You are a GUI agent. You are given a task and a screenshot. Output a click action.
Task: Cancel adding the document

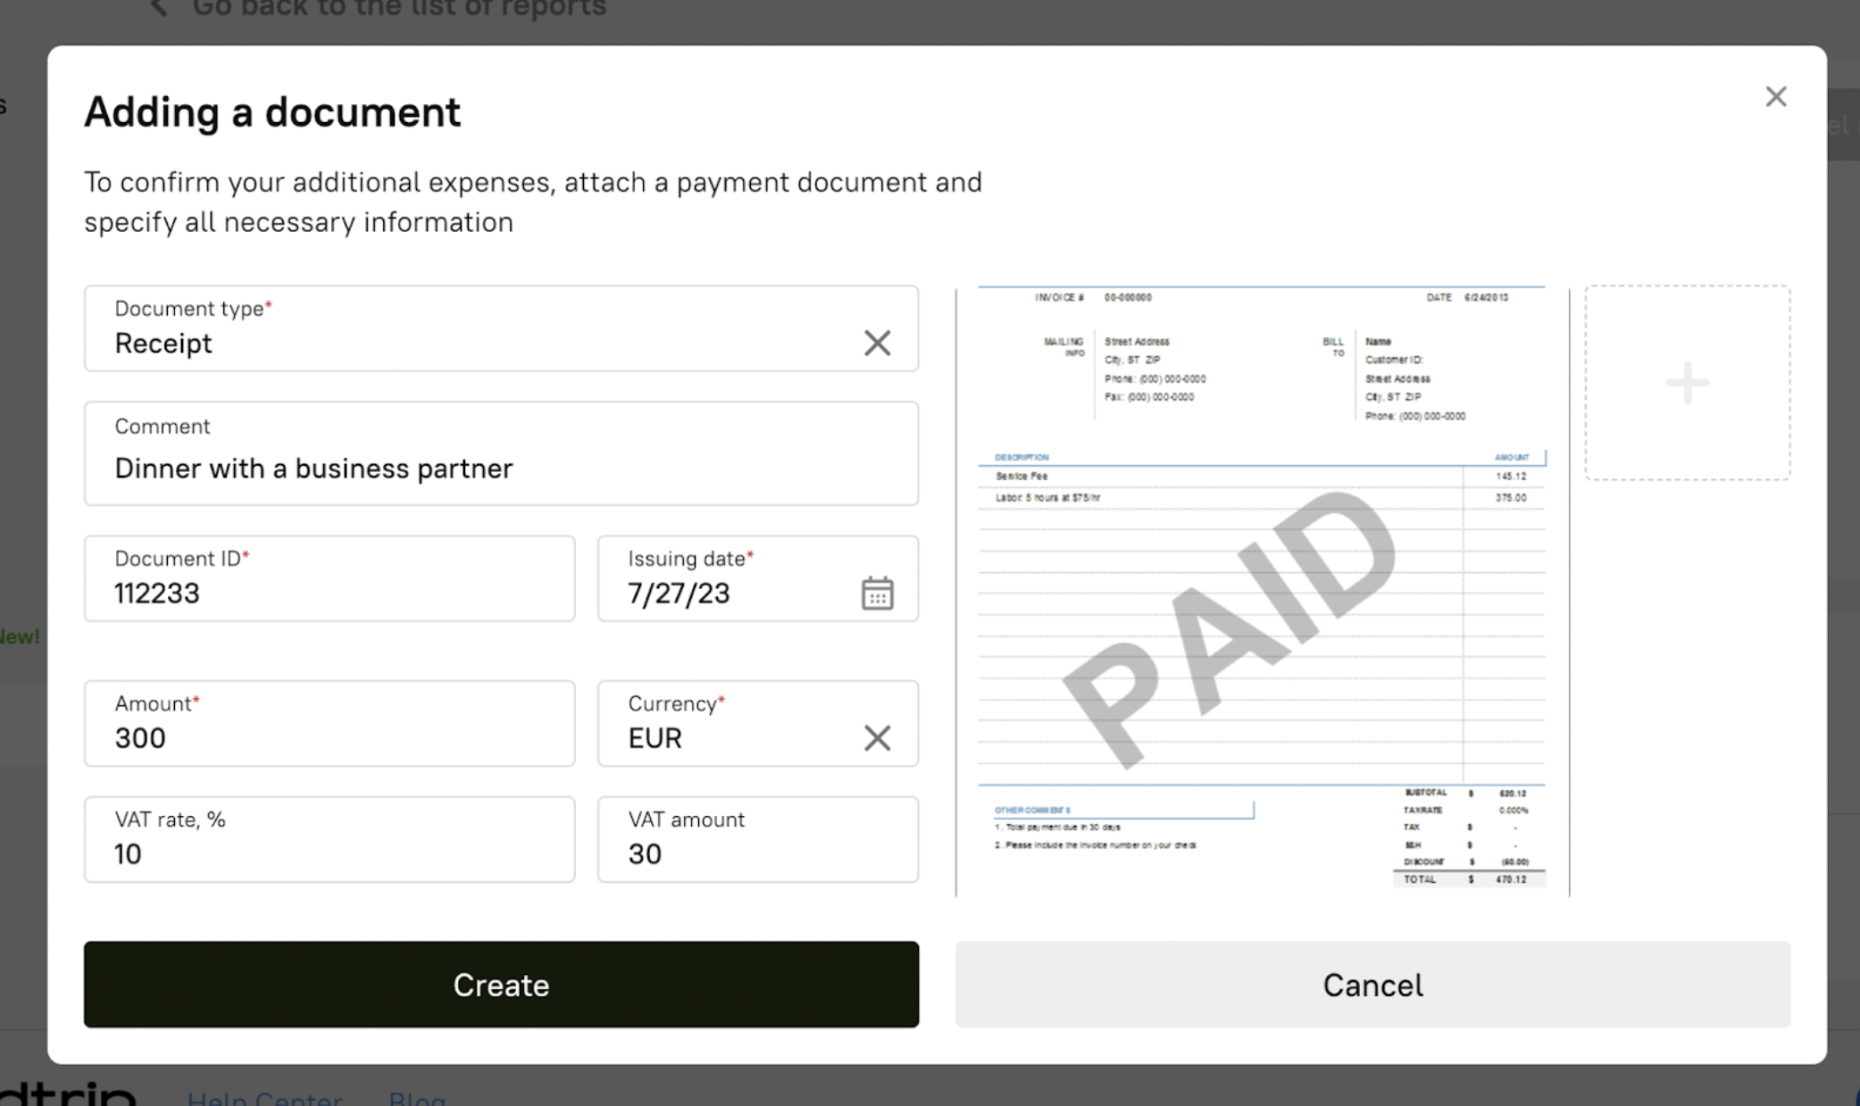click(x=1372, y=984)
